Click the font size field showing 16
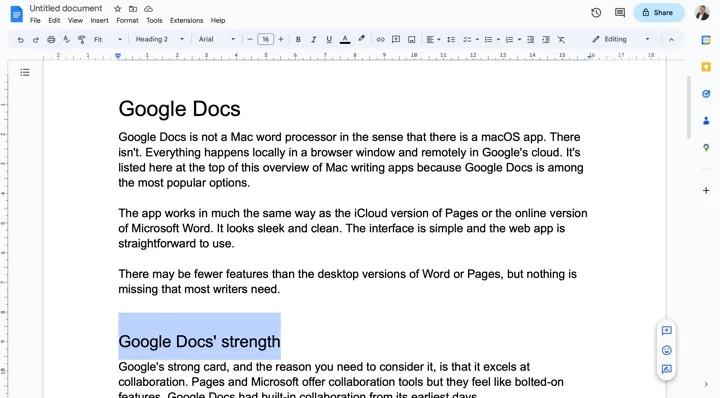This screenshot has height=398, width=720. point(265,39)
